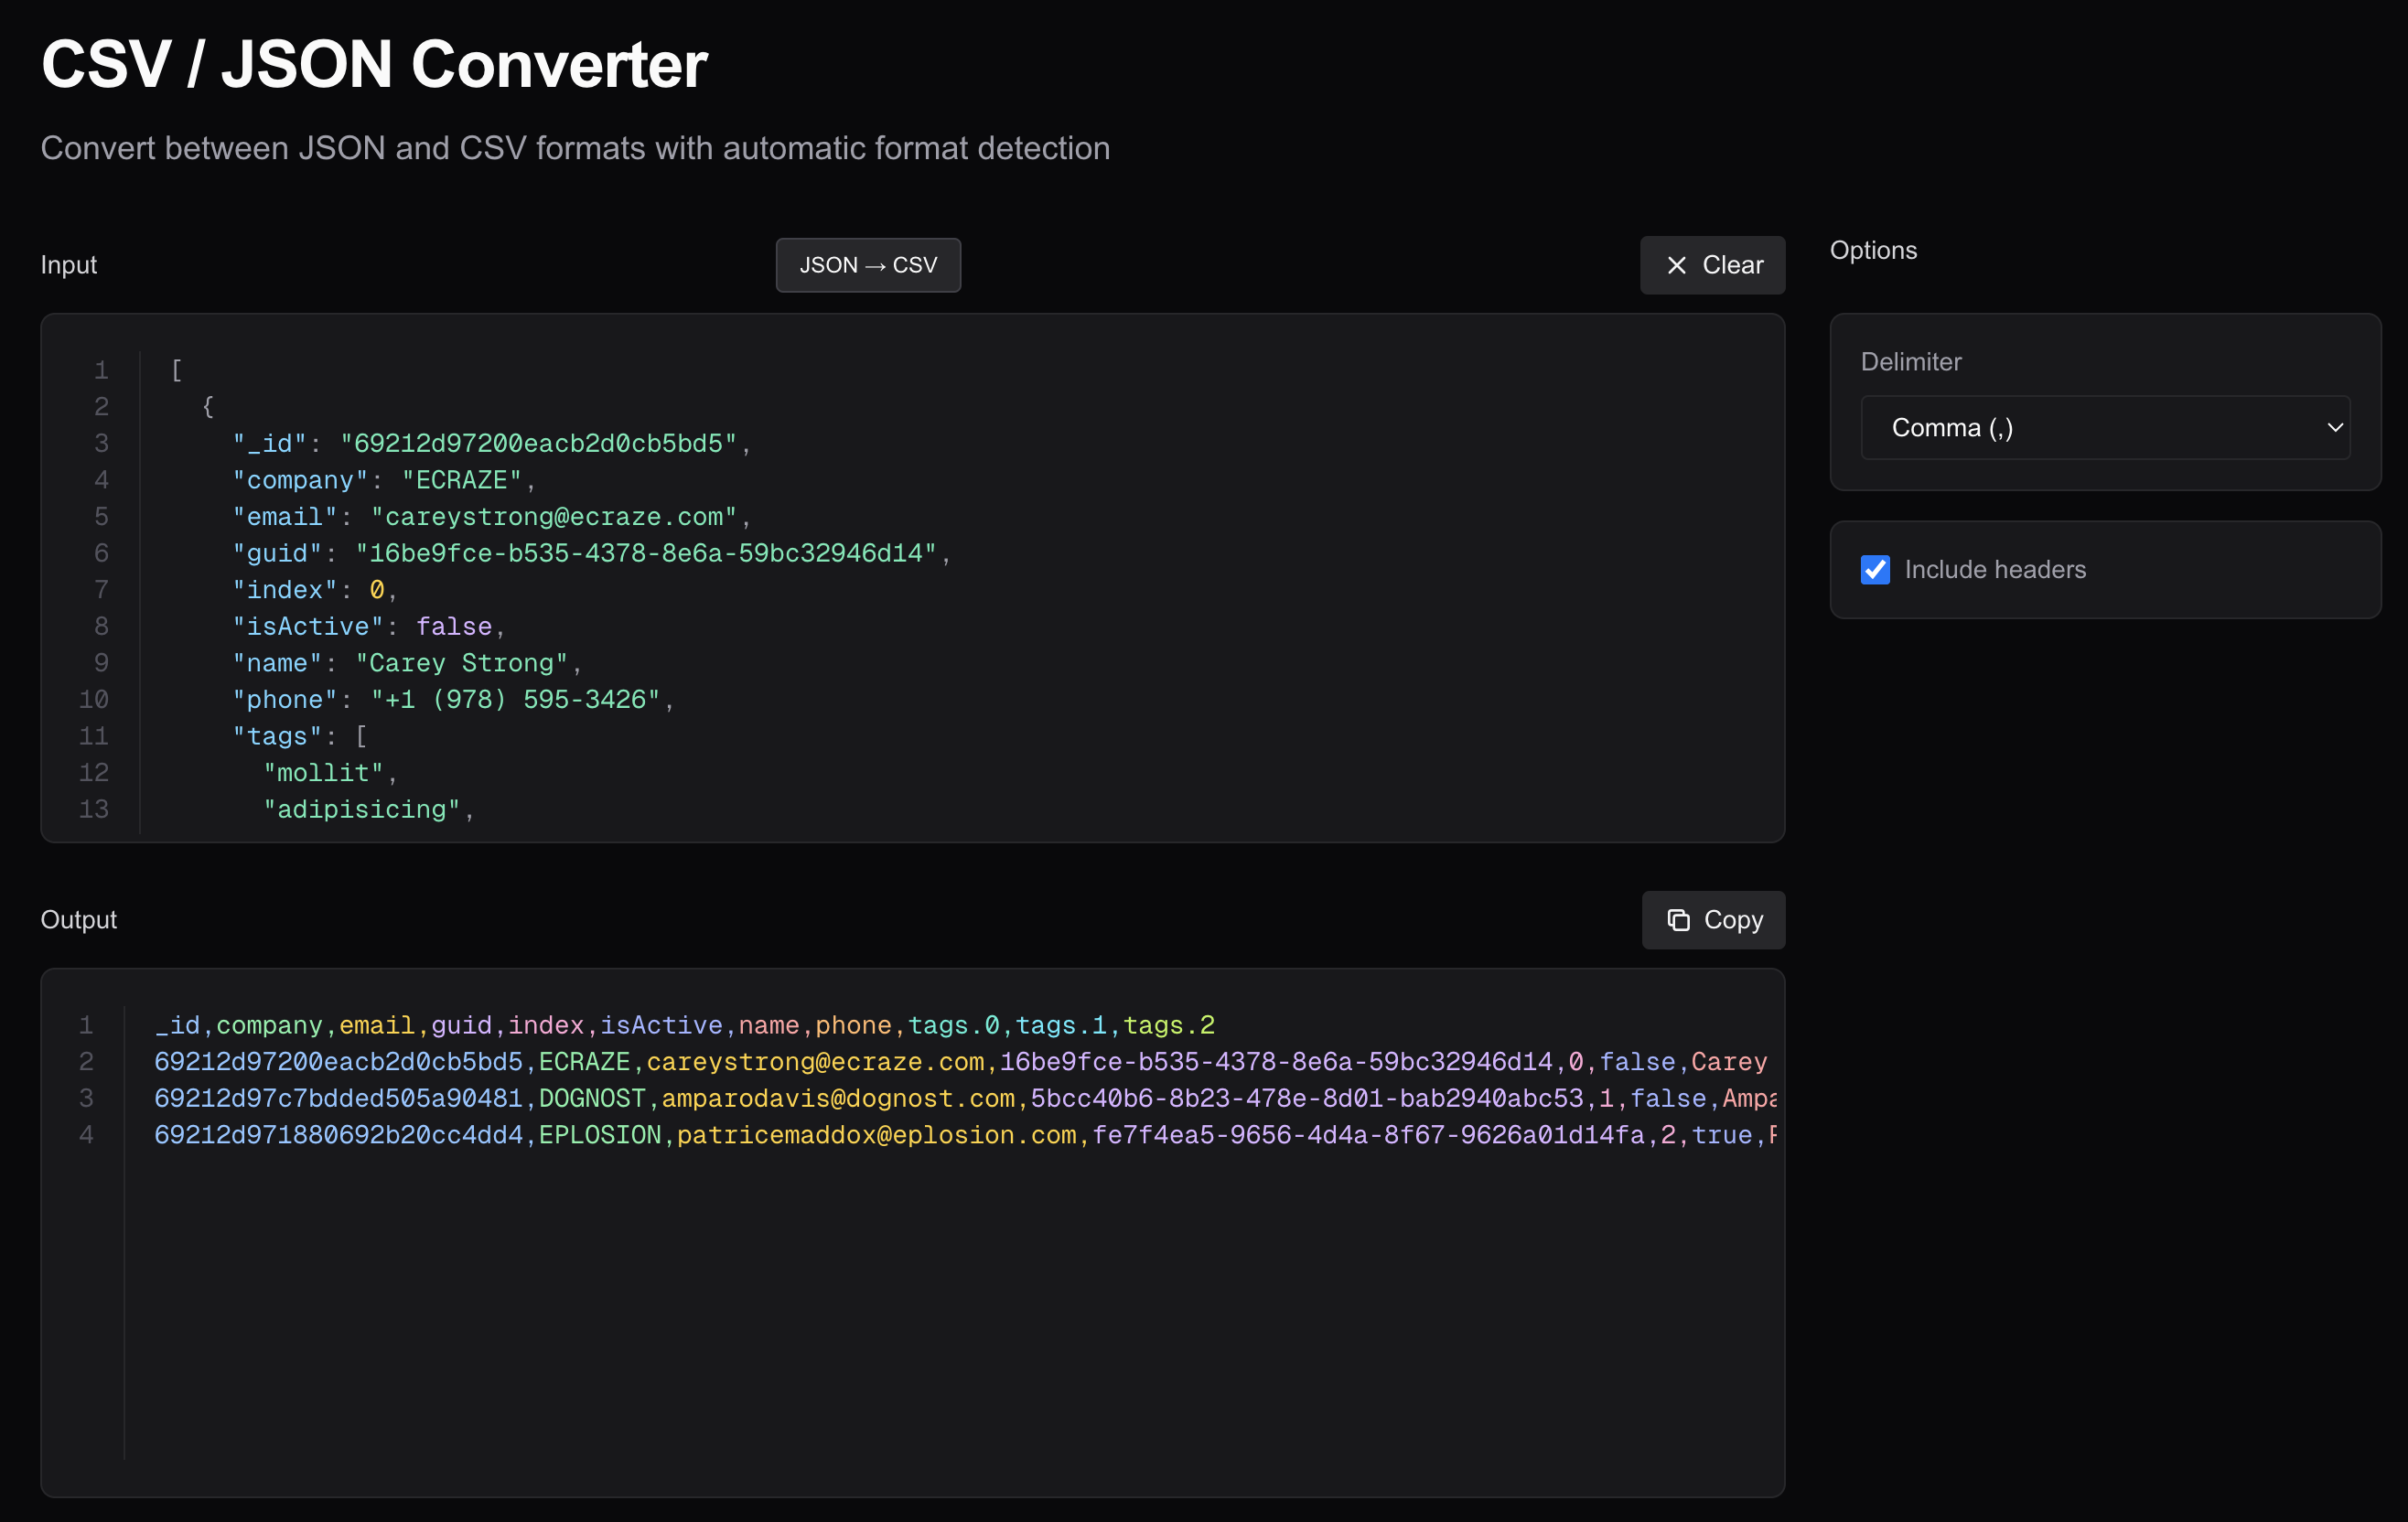2408x1522 pixels.
Task: Click the DOGNOST row in output
Action: click(x=591, y=1098)
